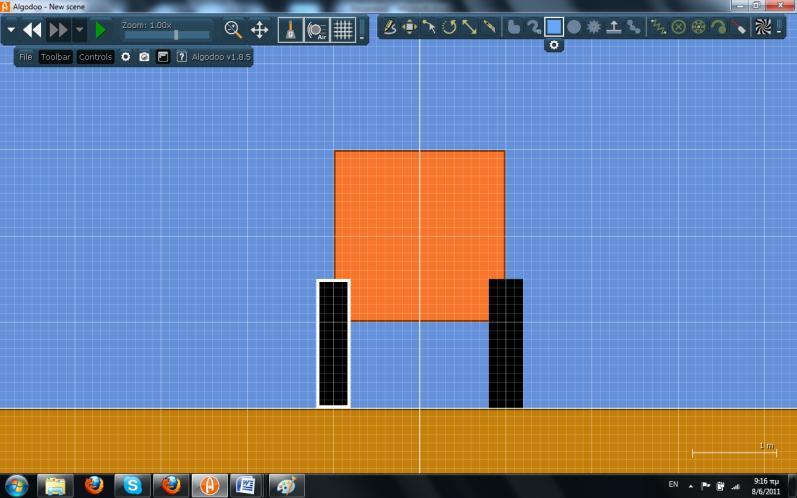This screenshot has width=797, height=498.
Task: Click the Undo double-arrow button
Action: 32,30
